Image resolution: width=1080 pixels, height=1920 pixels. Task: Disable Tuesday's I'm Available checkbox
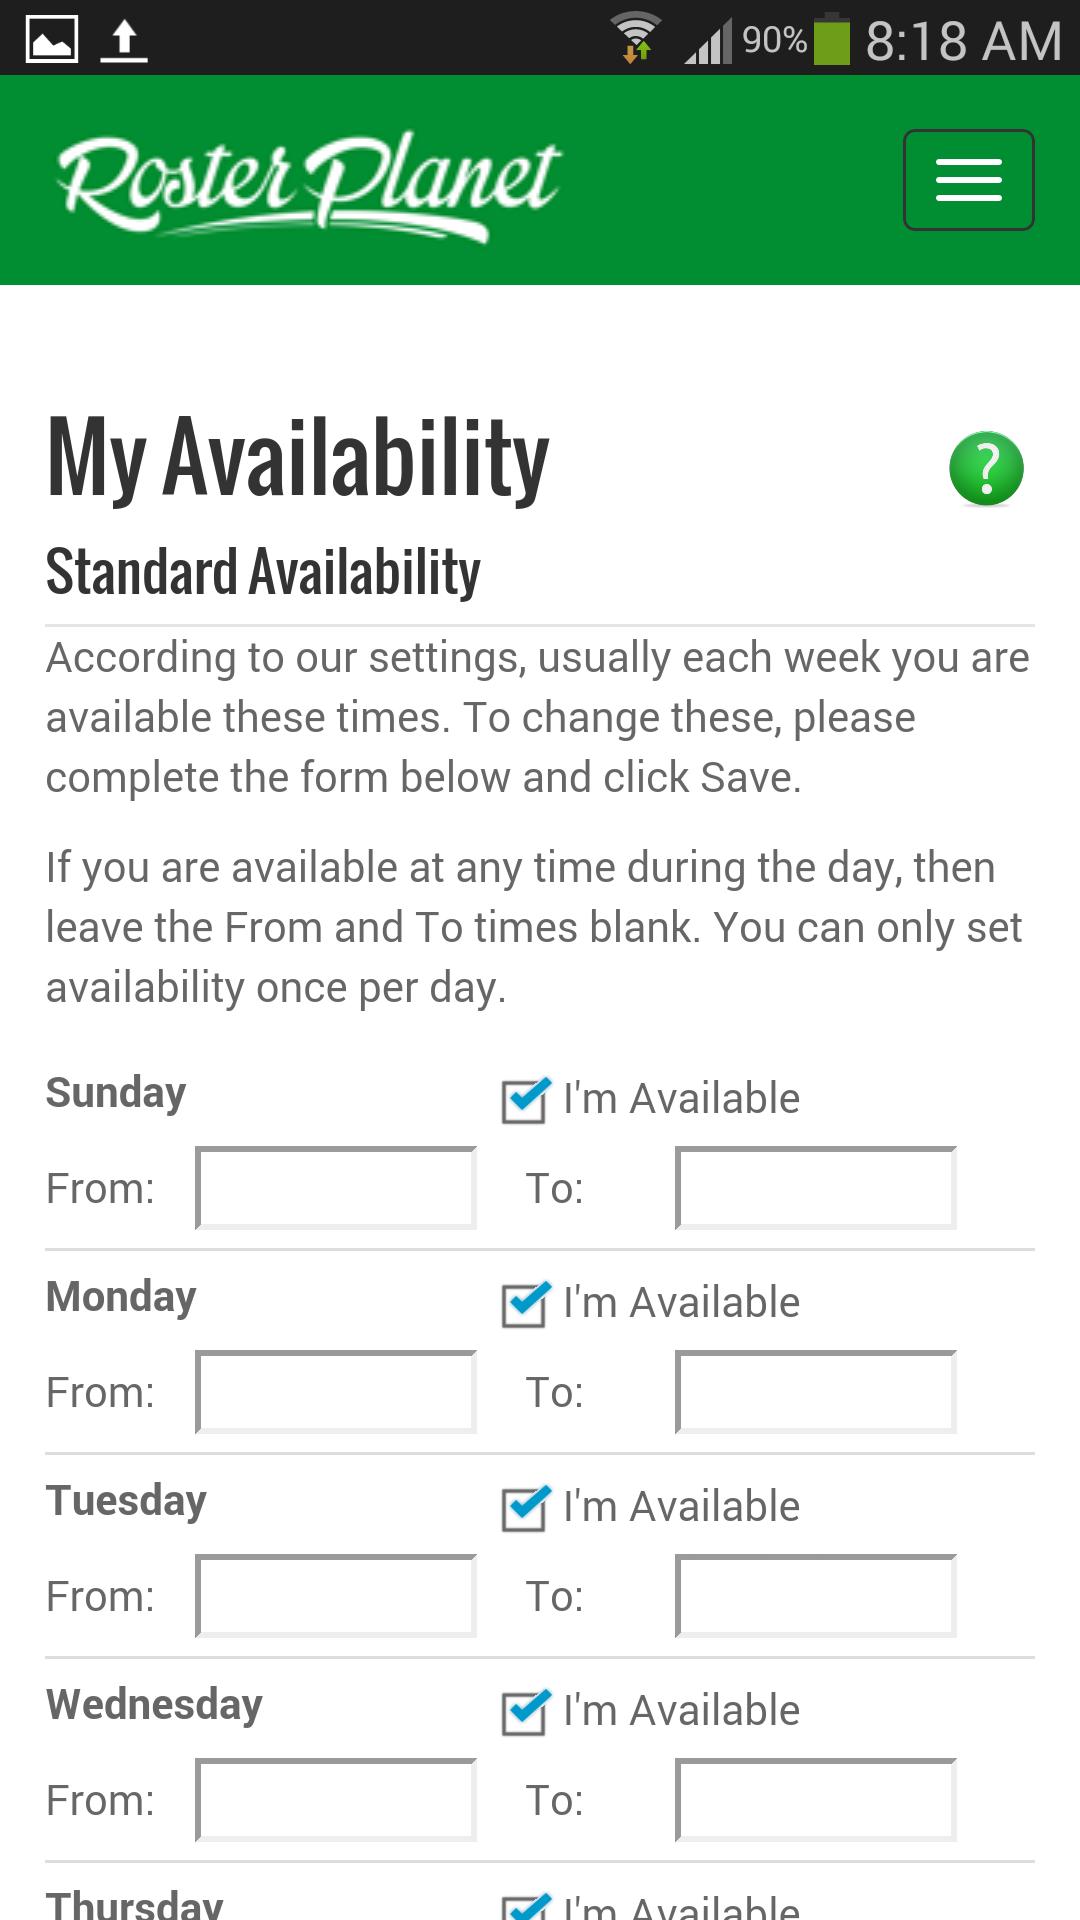[x=525, y=1508]
